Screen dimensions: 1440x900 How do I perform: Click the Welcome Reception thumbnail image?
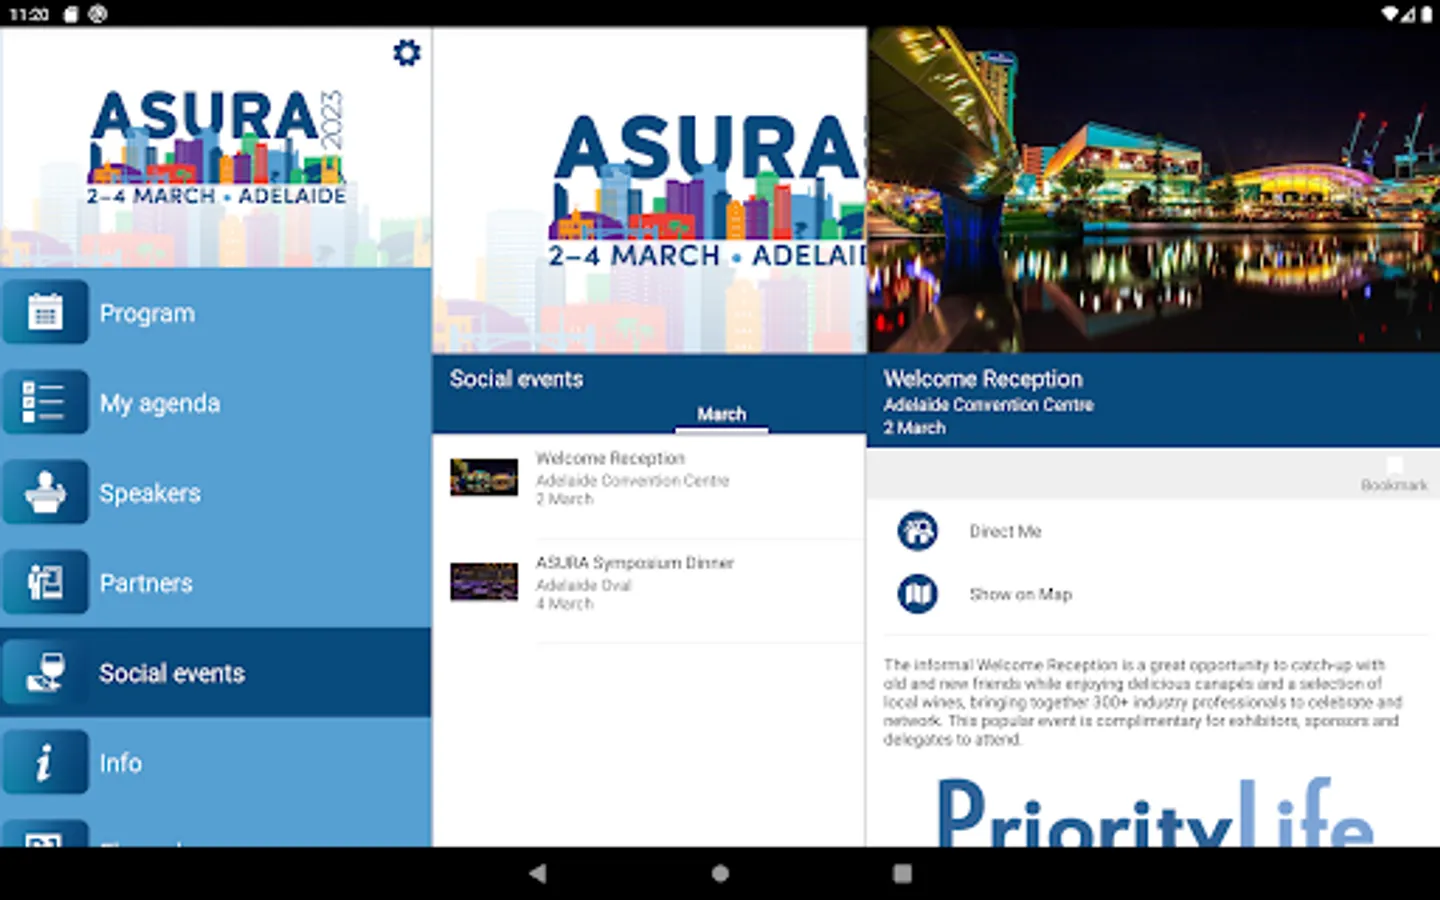pyautogui.click(x=484, y=477)
